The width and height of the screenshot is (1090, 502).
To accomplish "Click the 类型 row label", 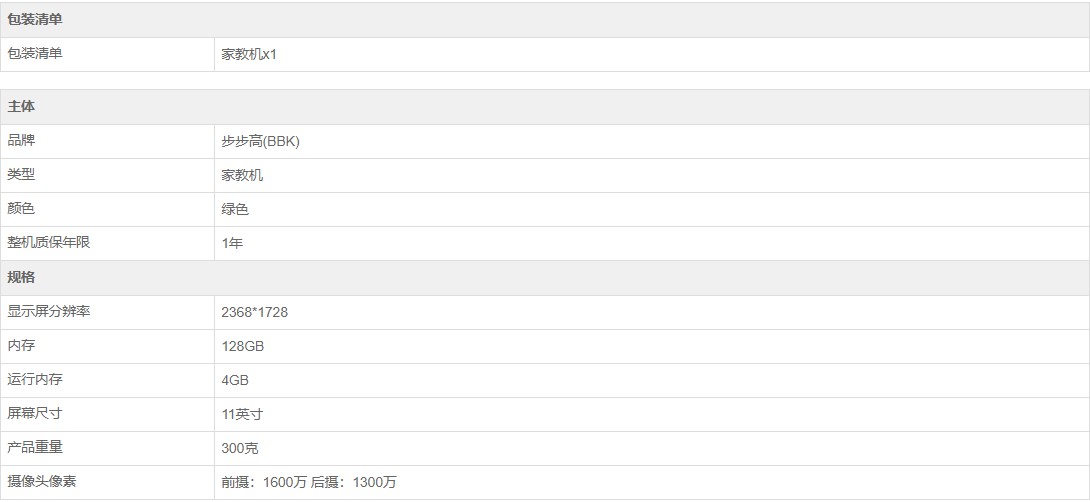I will click(x=21, y=175).
